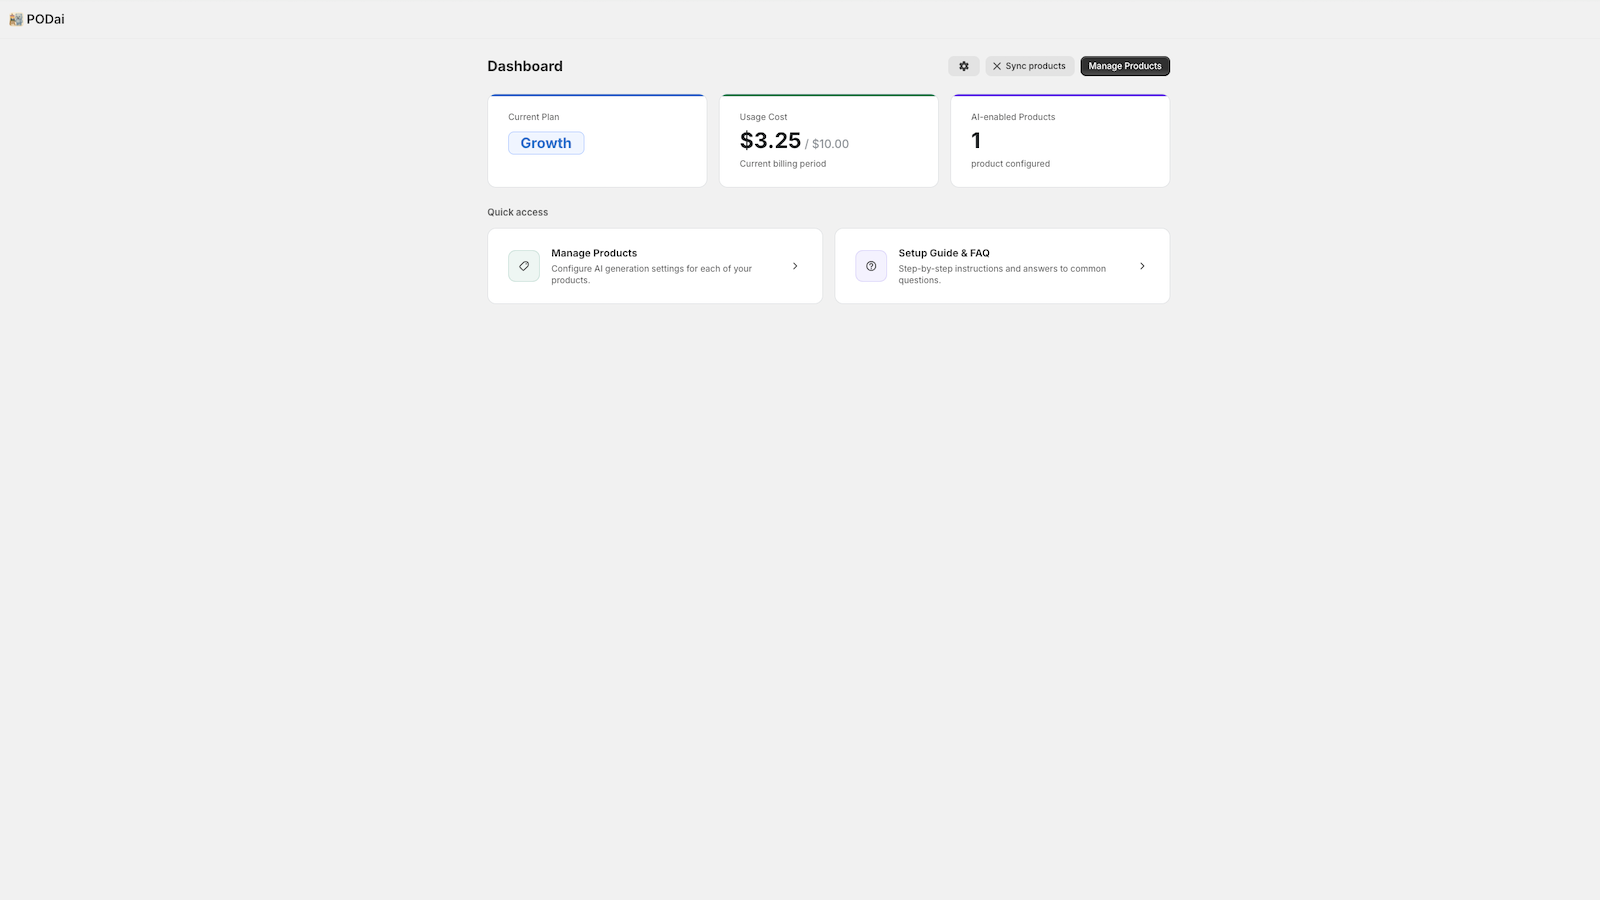Click the PODai app name text
The width and height of the screenshot is (1600, 900).
[x=45, y=19]
